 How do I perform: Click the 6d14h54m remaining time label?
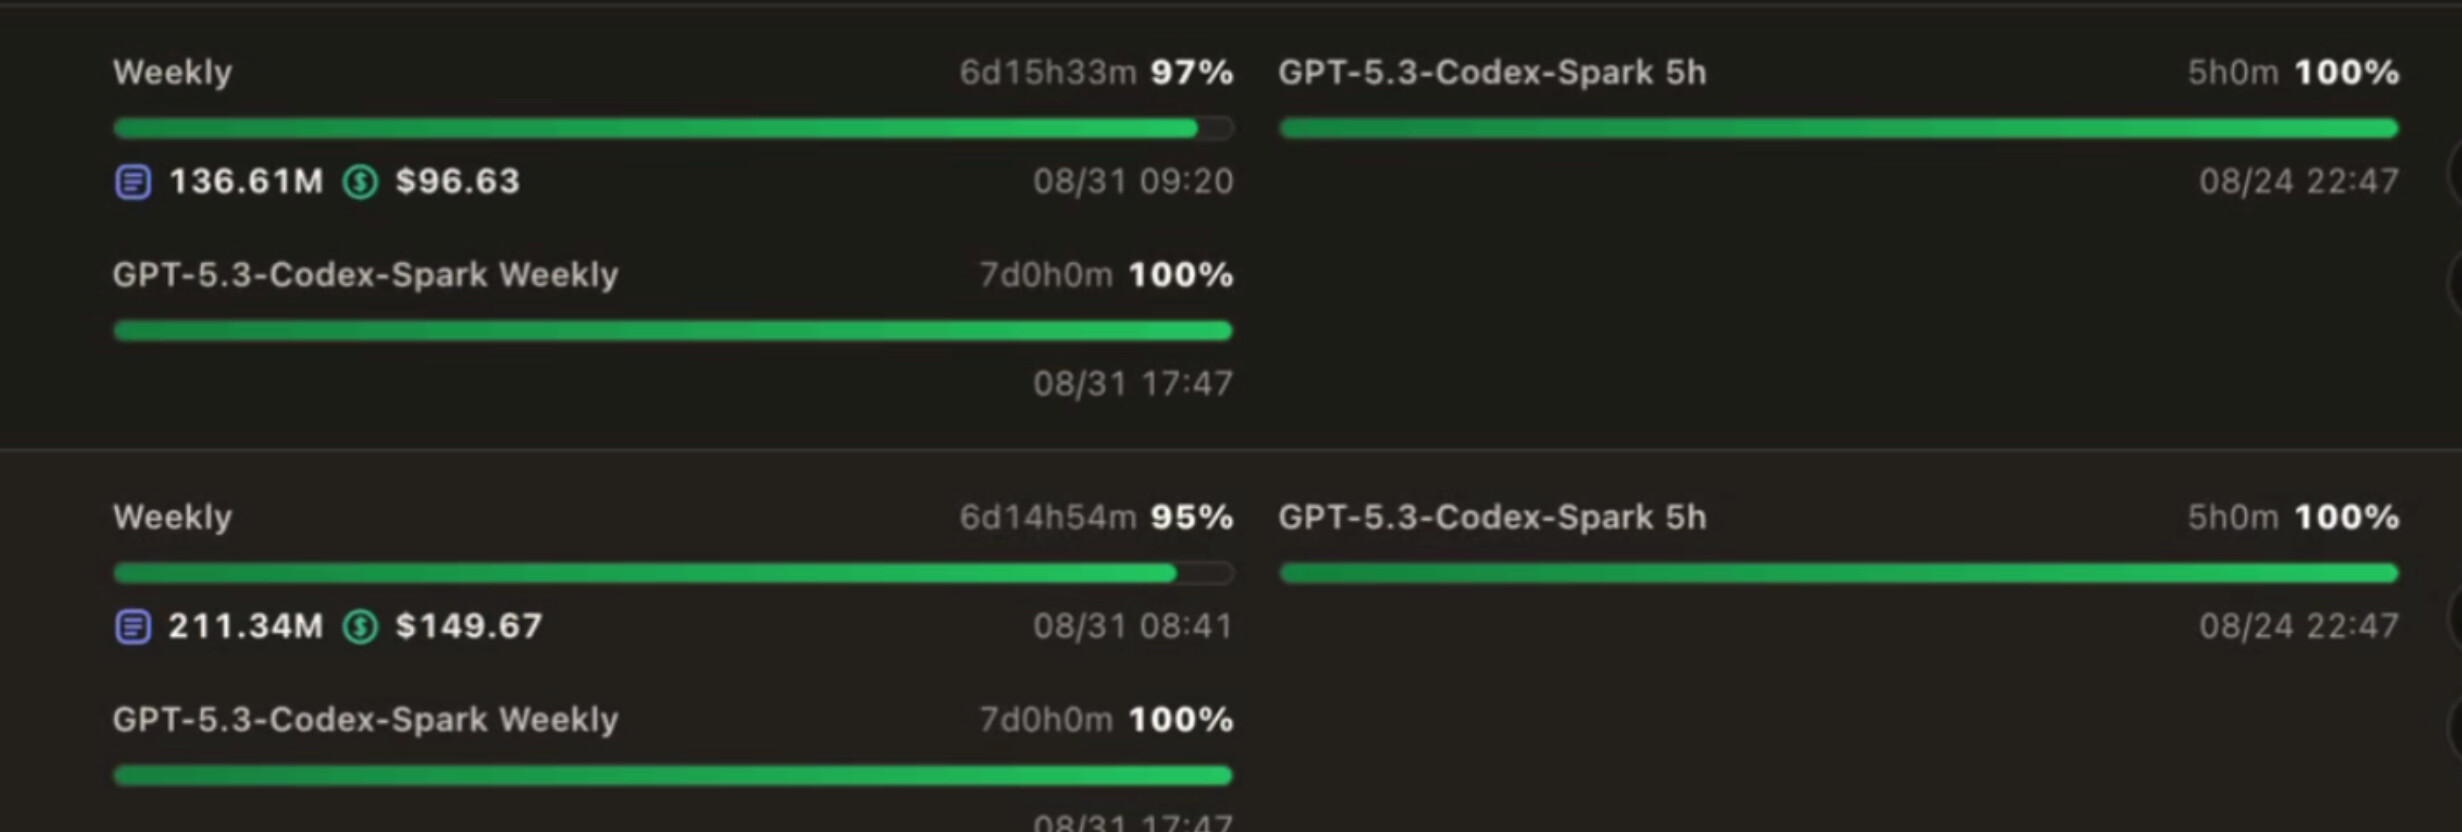click(x=1048, y=517)
